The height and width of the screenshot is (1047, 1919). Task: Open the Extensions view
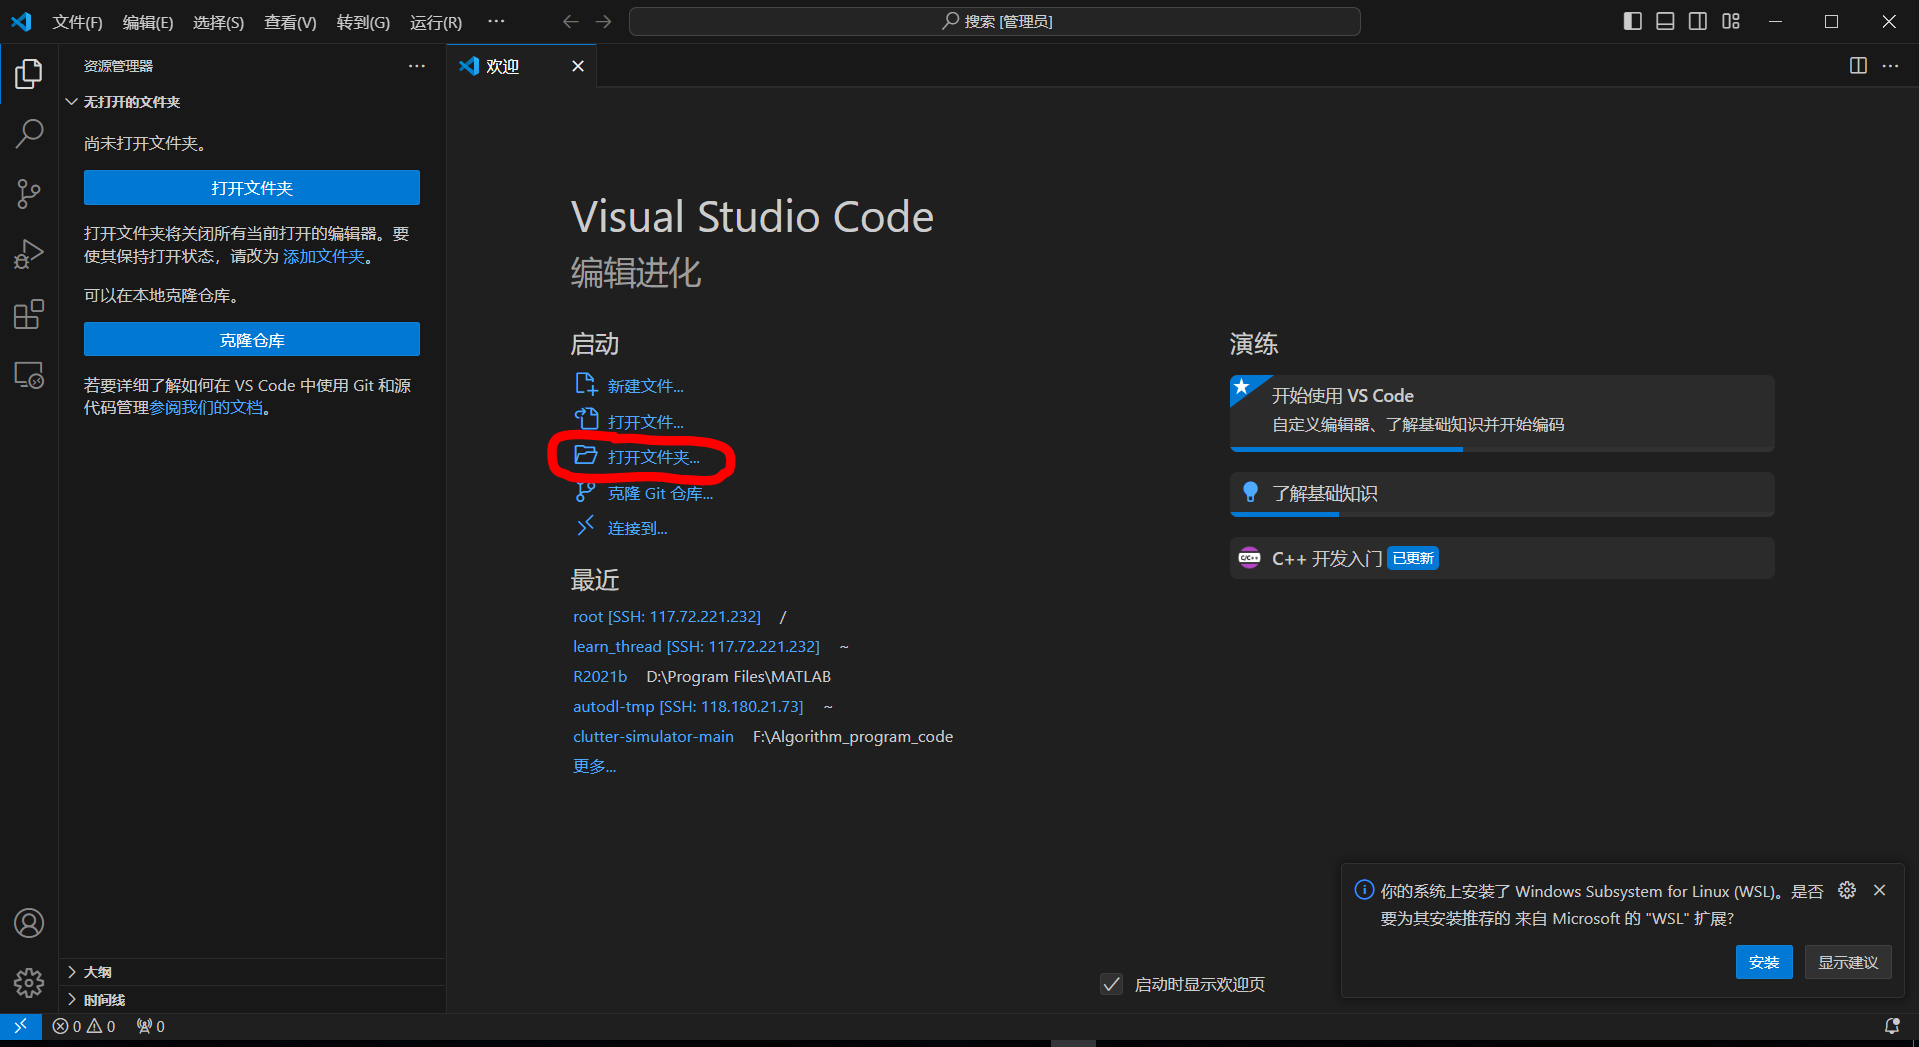tap(29, 315)
